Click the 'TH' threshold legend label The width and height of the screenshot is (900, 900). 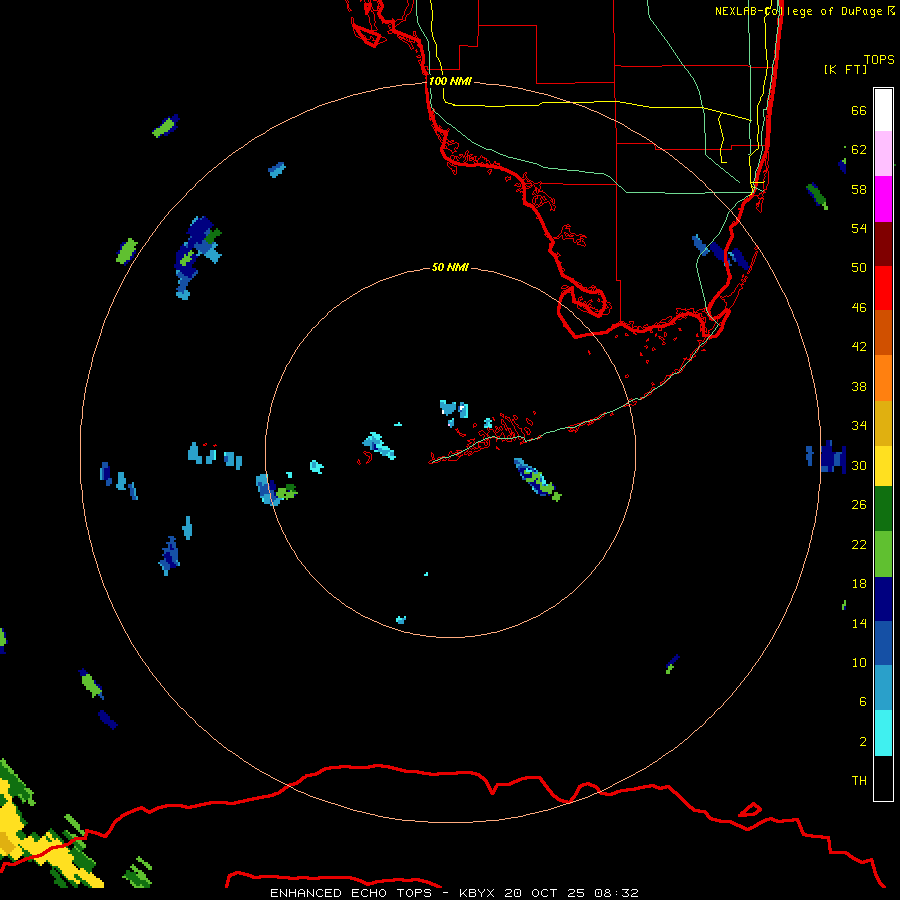[x=859, y=780]
